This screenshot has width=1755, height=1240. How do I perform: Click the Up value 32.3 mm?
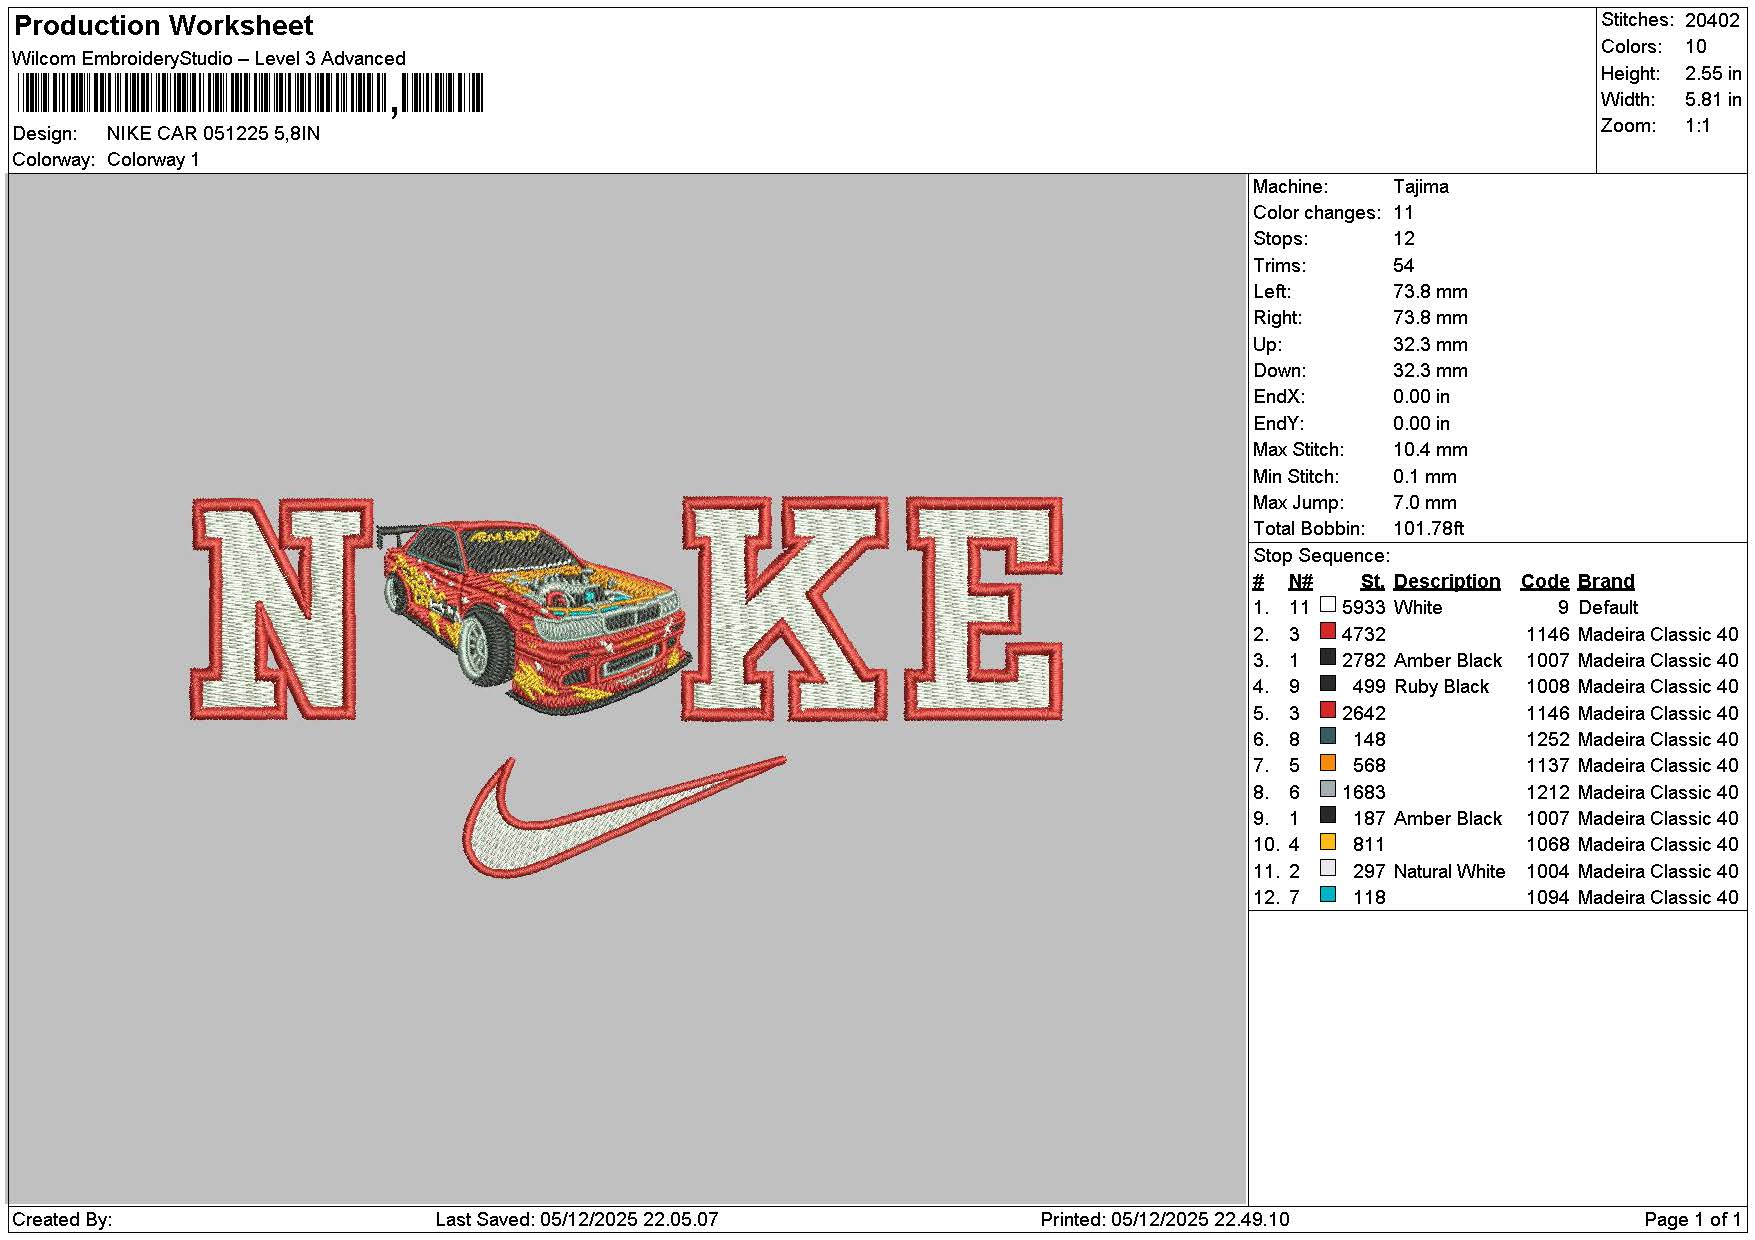1430,344
